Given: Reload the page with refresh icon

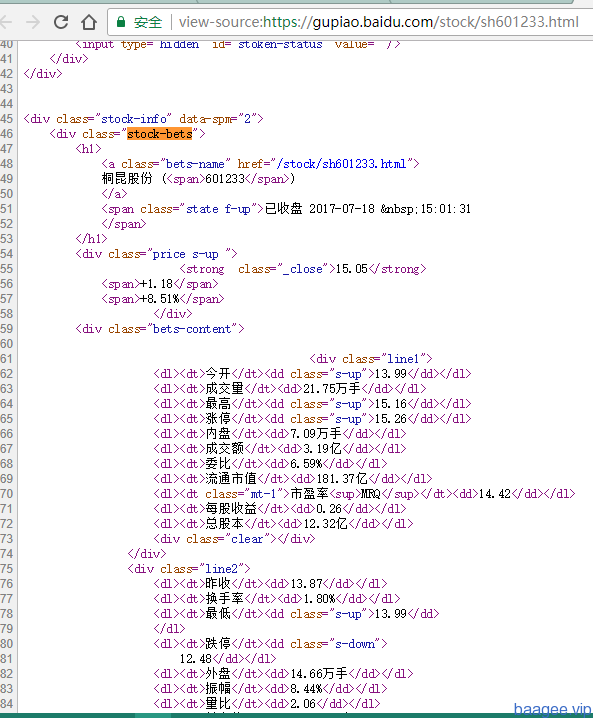Looking at the screenshot, I should click(x=61, y=22).
